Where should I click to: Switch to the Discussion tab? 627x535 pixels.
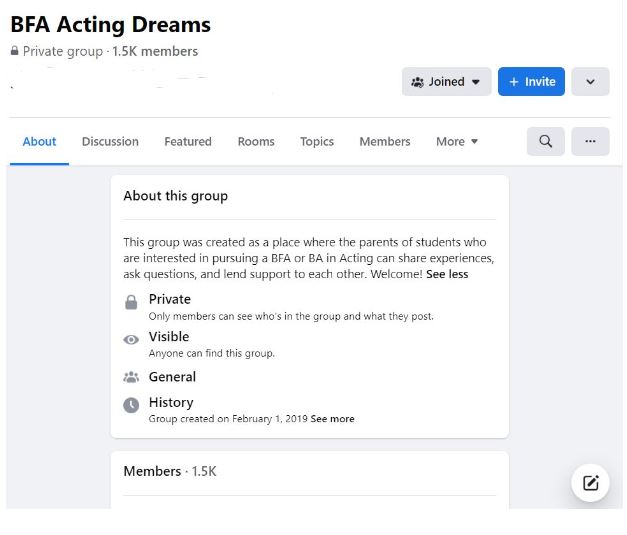click(110, 142)
